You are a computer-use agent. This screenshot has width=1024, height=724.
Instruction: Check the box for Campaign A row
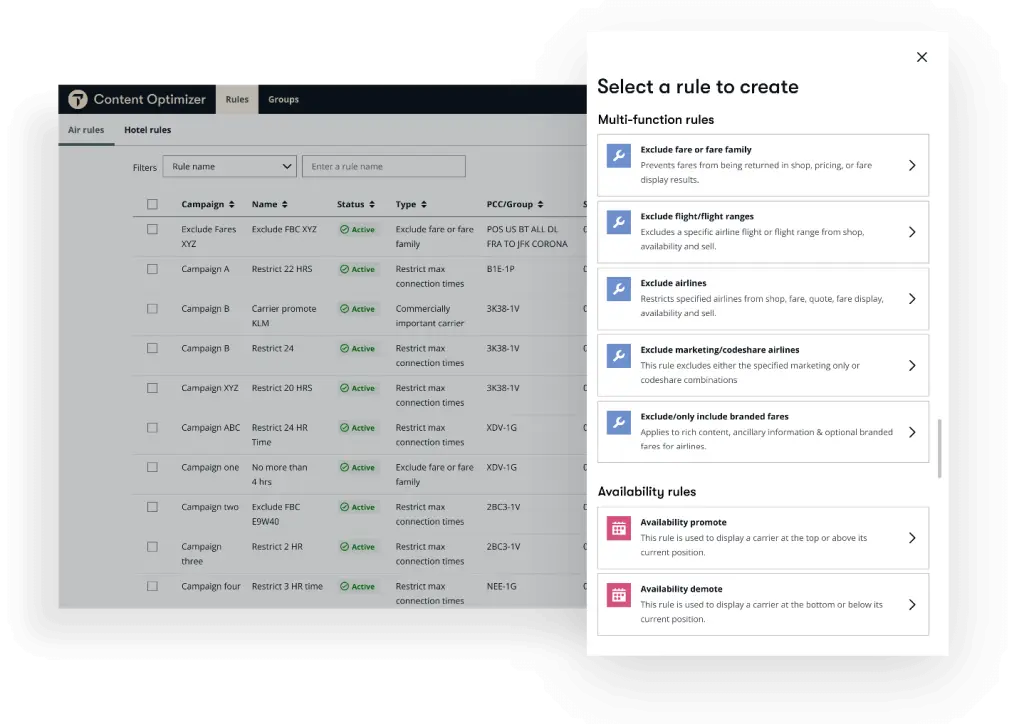[x=152, y=269]
